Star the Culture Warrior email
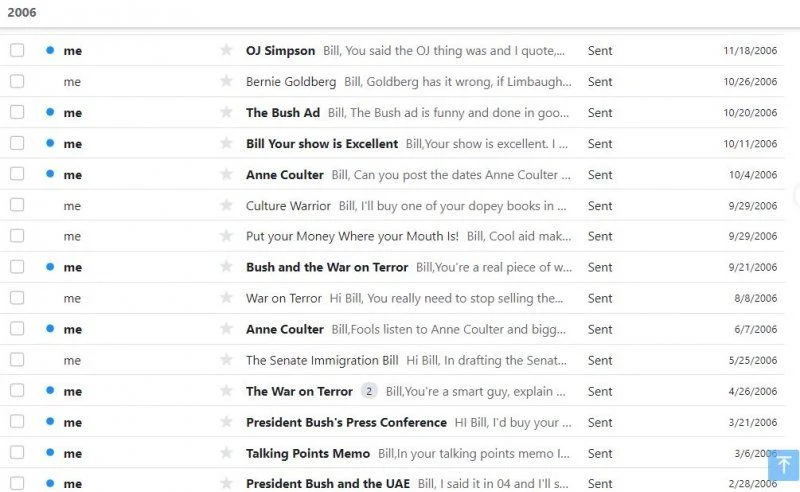Viewport: 800px width, 492px height. (226, 205)
